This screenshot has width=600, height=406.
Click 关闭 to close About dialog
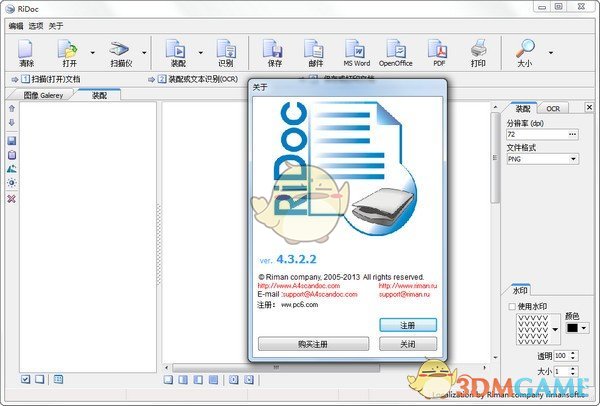pos(408,344)
